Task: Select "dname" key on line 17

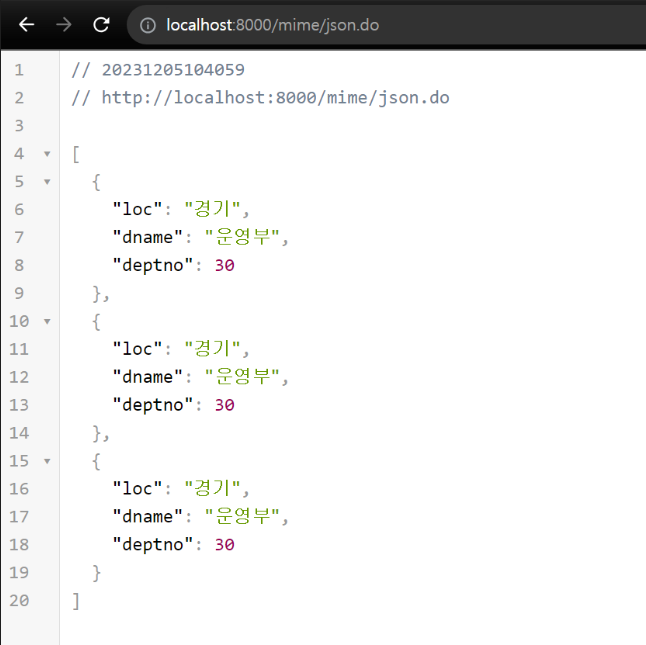Action: (147, 516)
